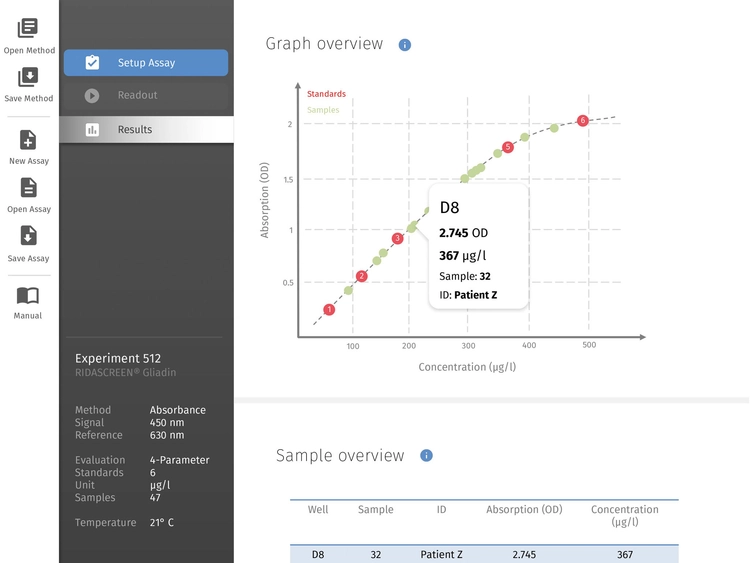750x563 pixels.
Task: Go to the Readout step
Action: pyautogui.click(x=146, y=95)
